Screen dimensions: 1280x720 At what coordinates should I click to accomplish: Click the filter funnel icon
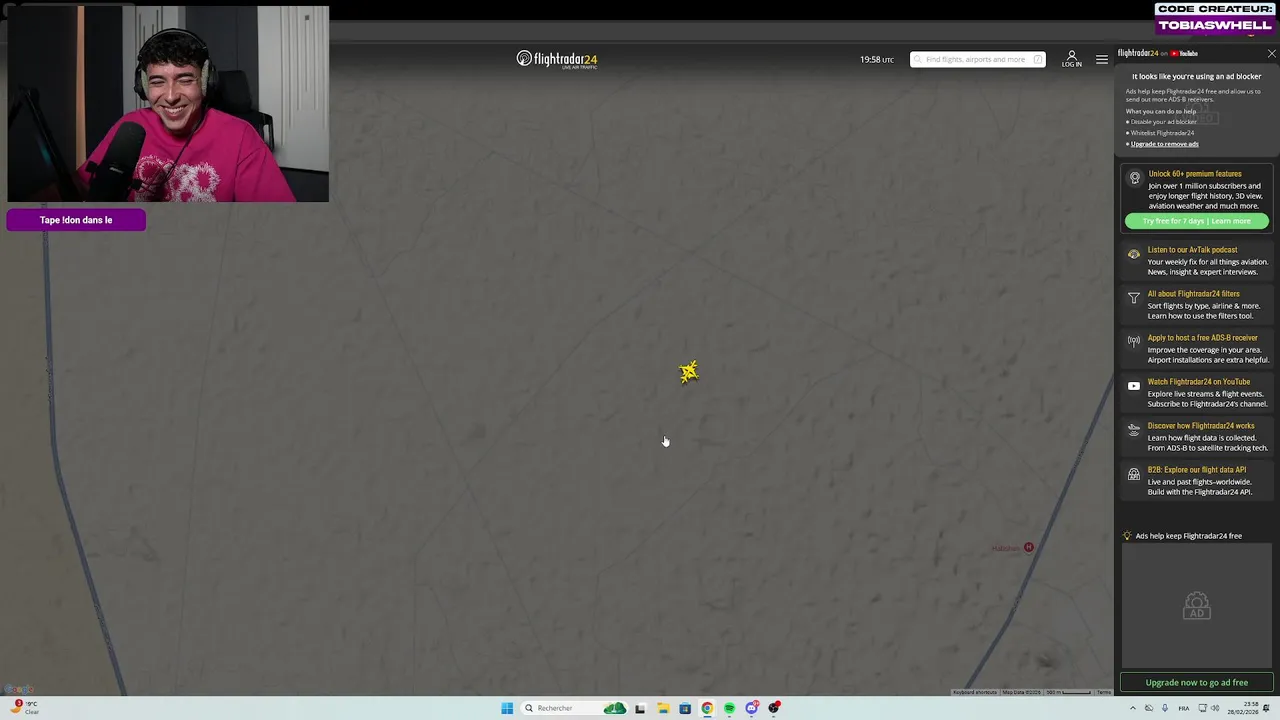(1133, 298)
